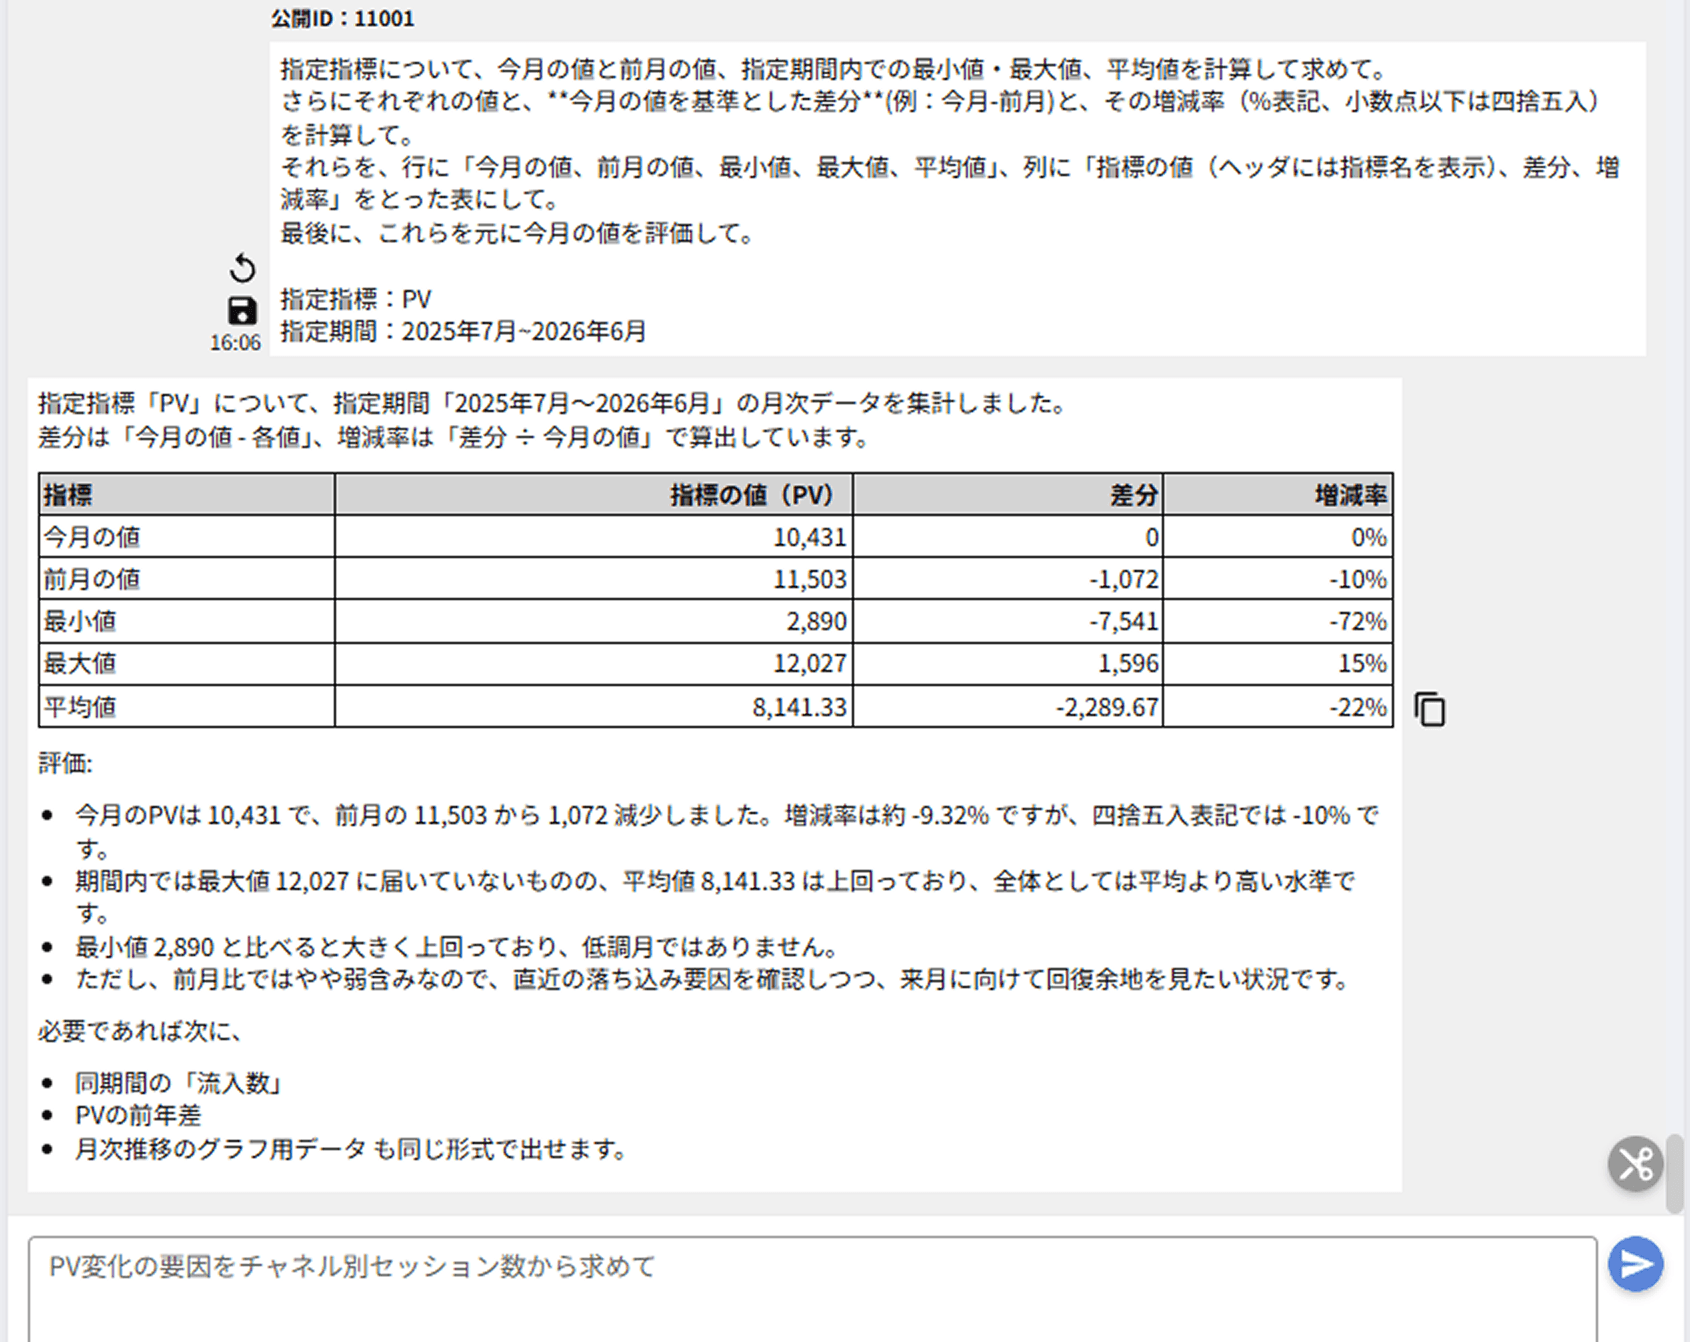Click the 指標の値（PV） column header

click(594, 495)
